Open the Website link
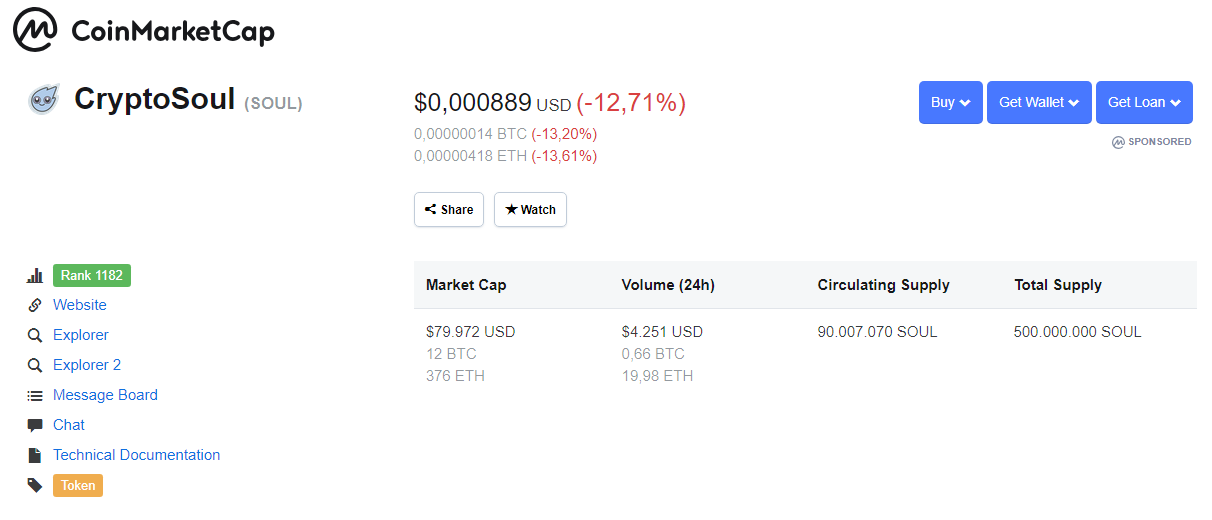 [80, 305]
